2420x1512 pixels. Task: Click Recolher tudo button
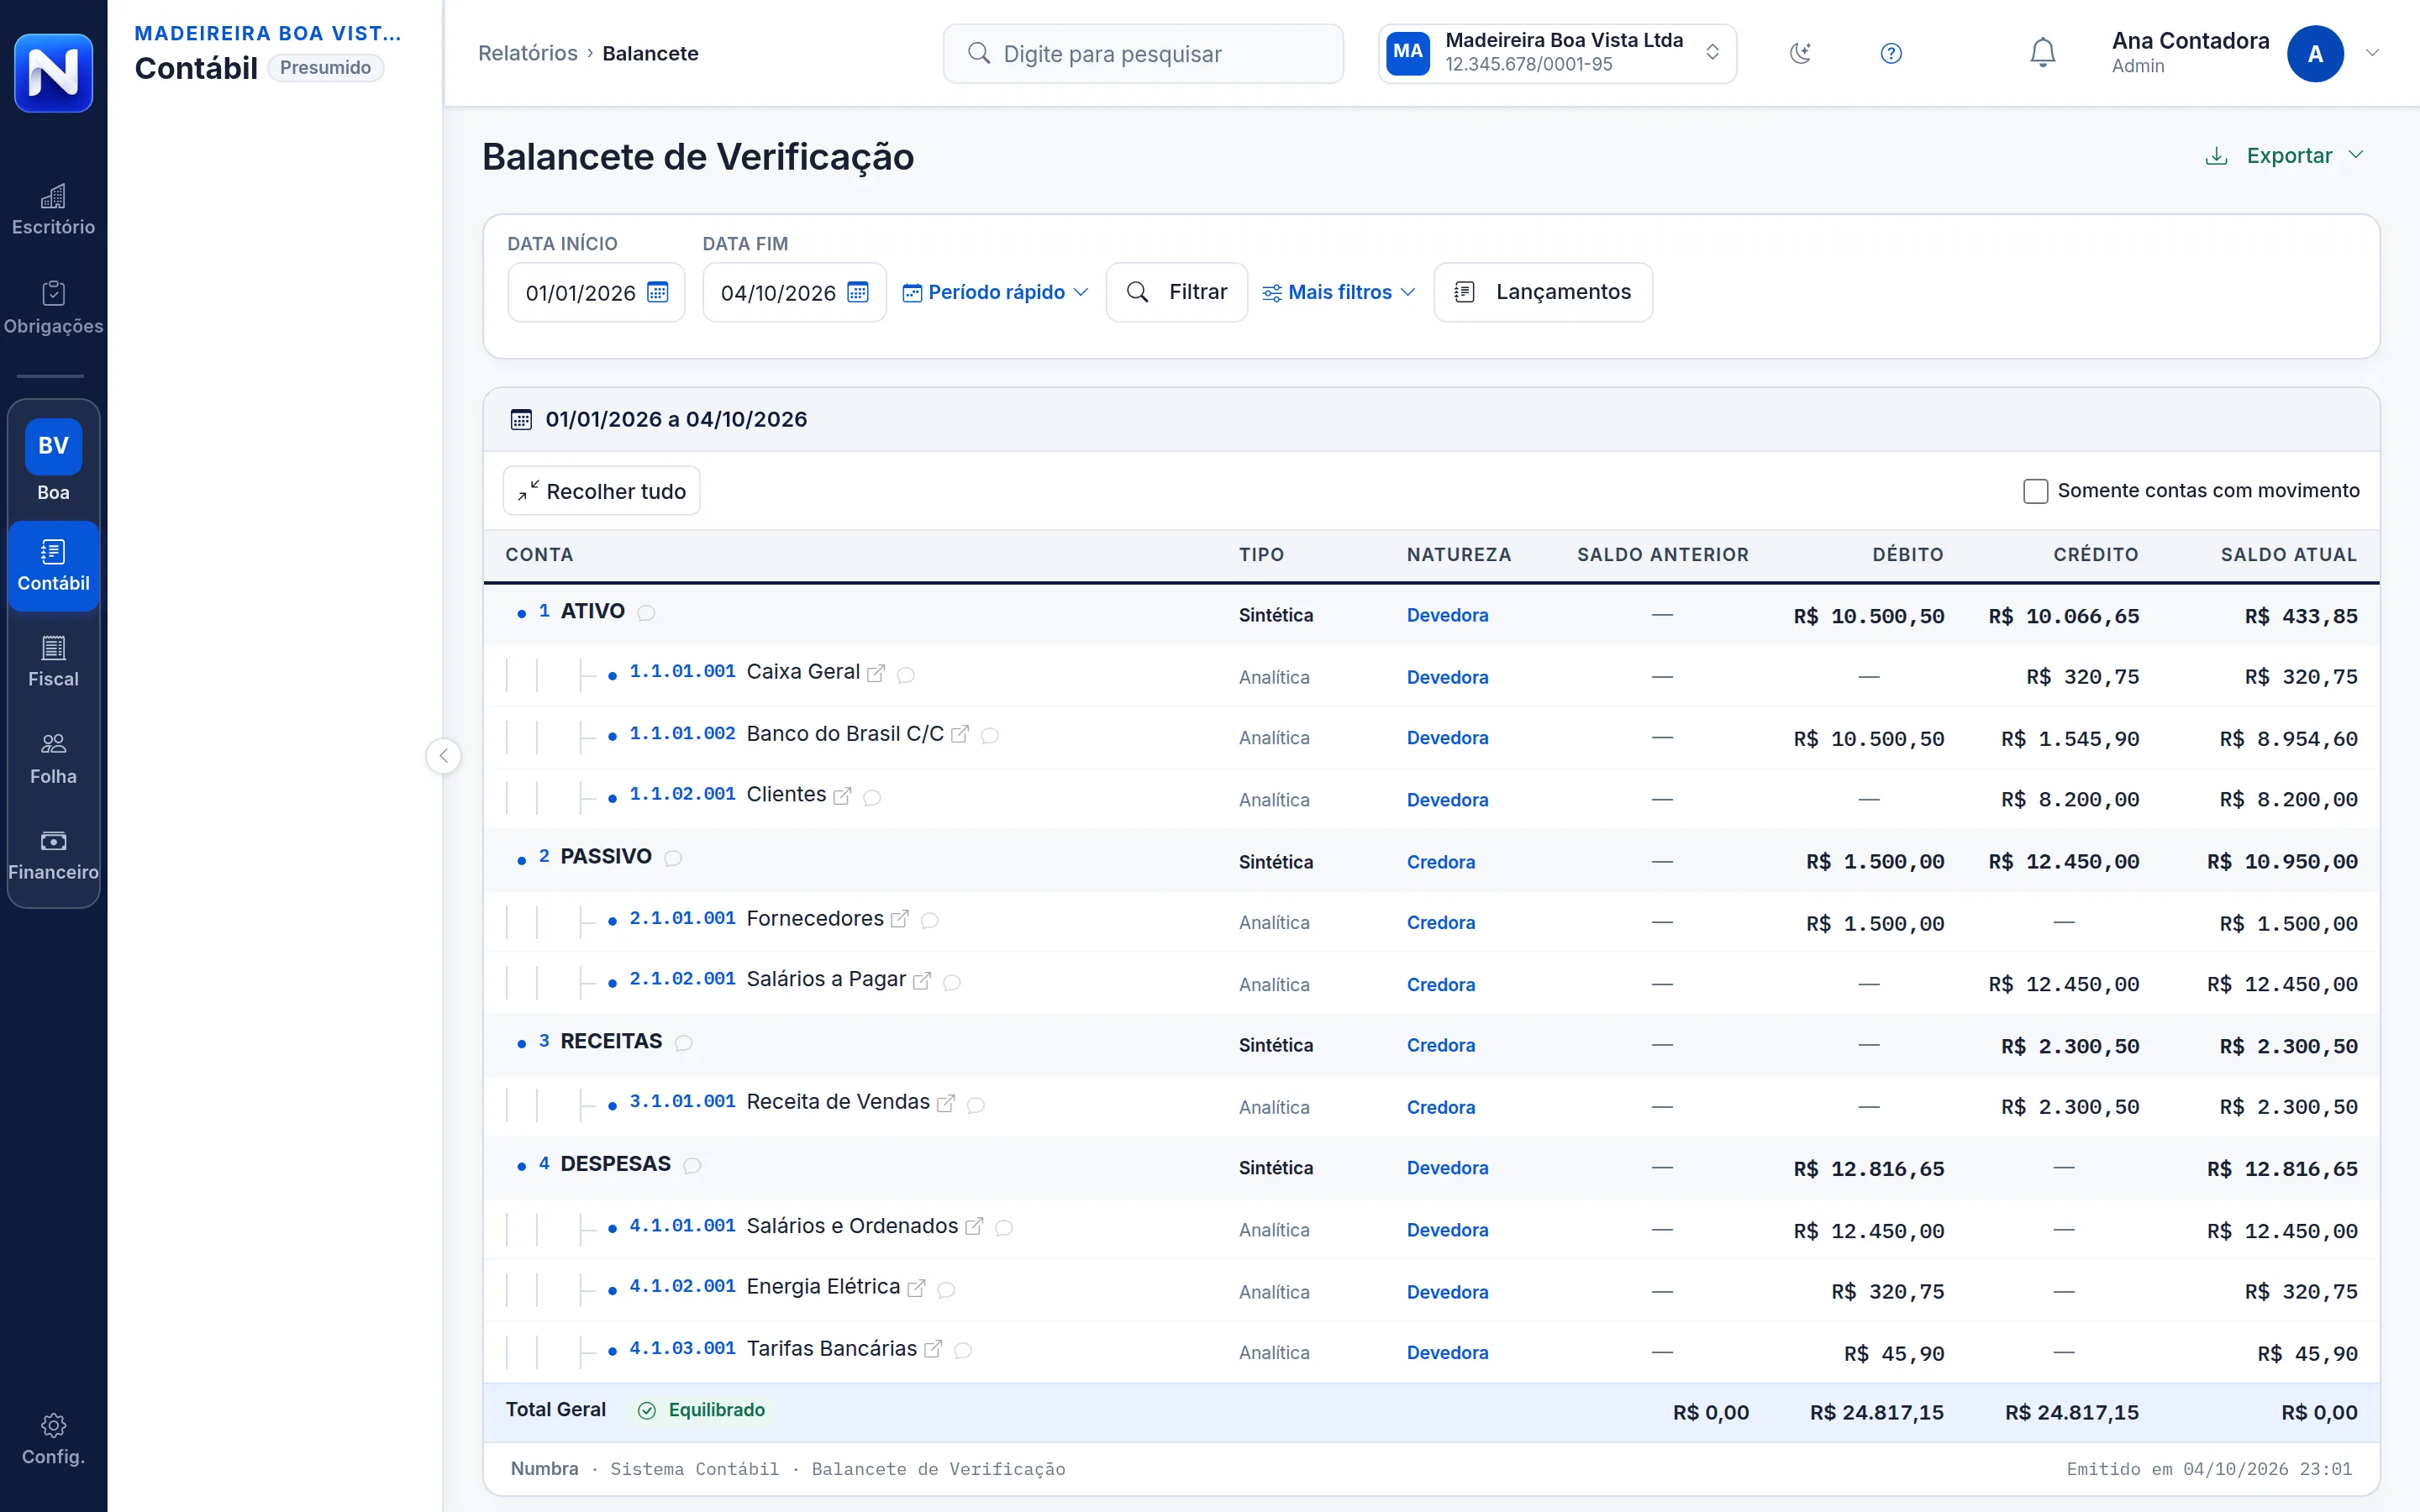click(602, 491)
